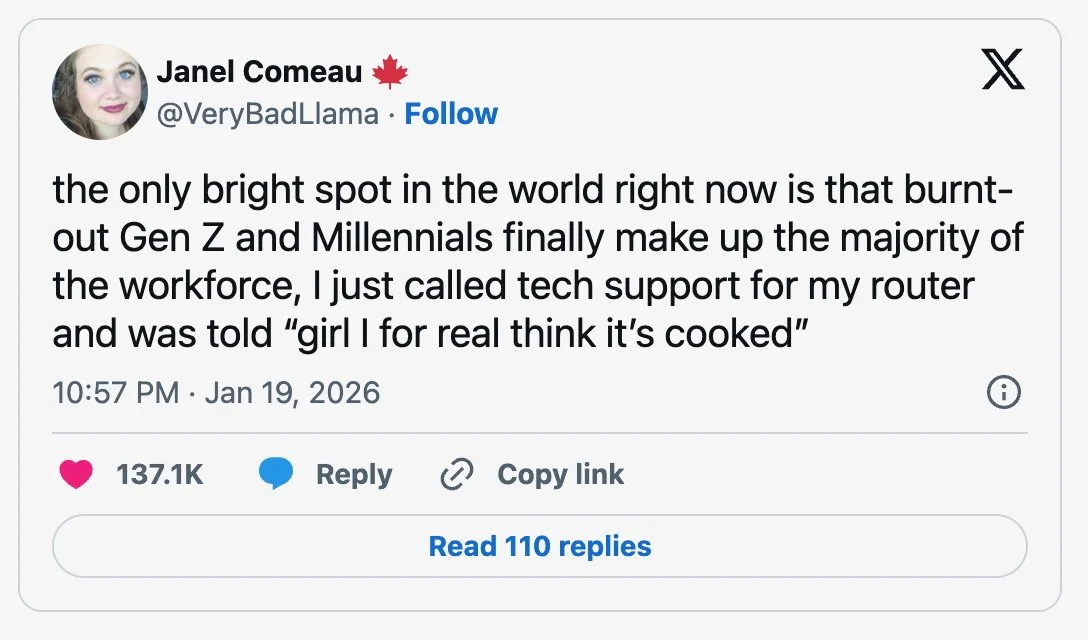Click the 10:57 PM time text

point(115,391)
